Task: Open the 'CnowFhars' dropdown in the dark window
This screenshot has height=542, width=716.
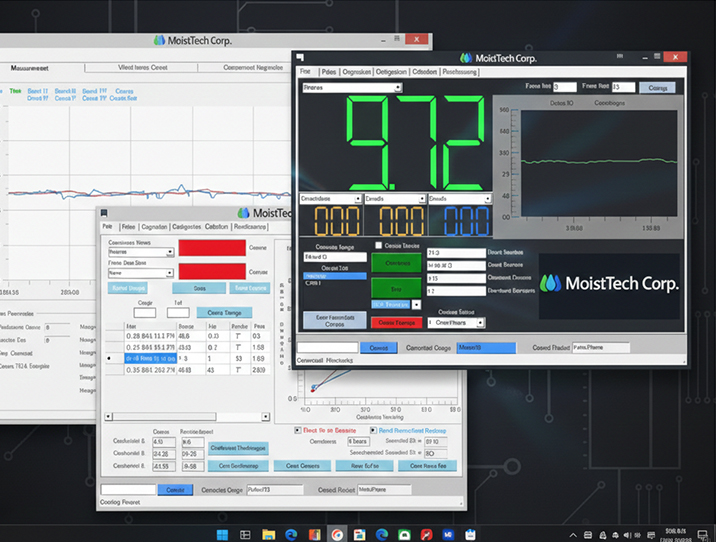Action: pos(456,322)
